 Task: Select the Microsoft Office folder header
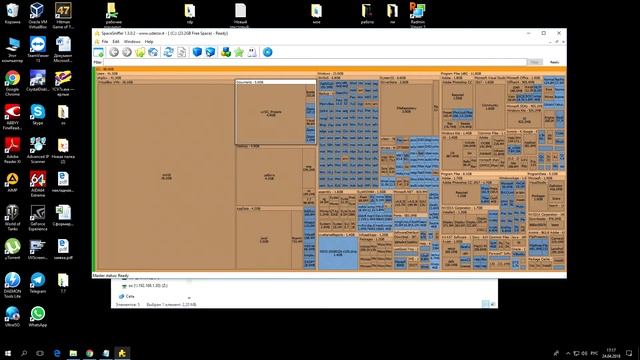tap(524, 78)
